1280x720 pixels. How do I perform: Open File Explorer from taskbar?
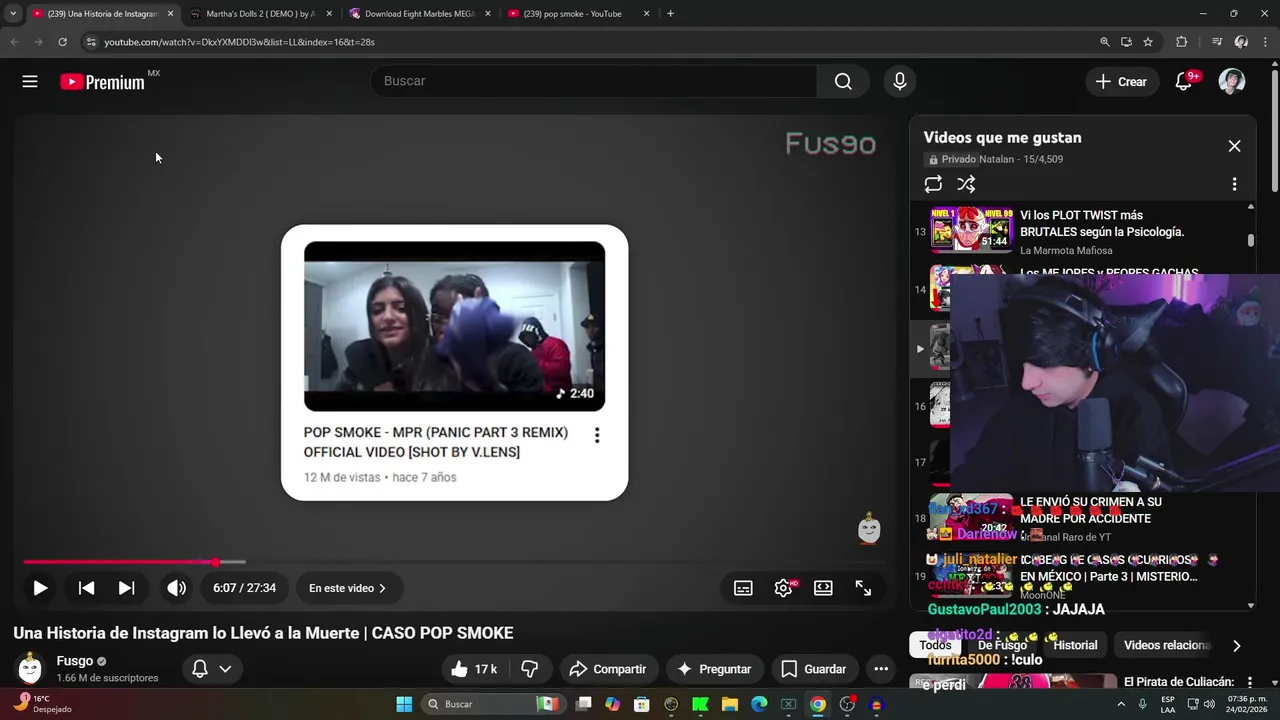click(x=730, y=704)
